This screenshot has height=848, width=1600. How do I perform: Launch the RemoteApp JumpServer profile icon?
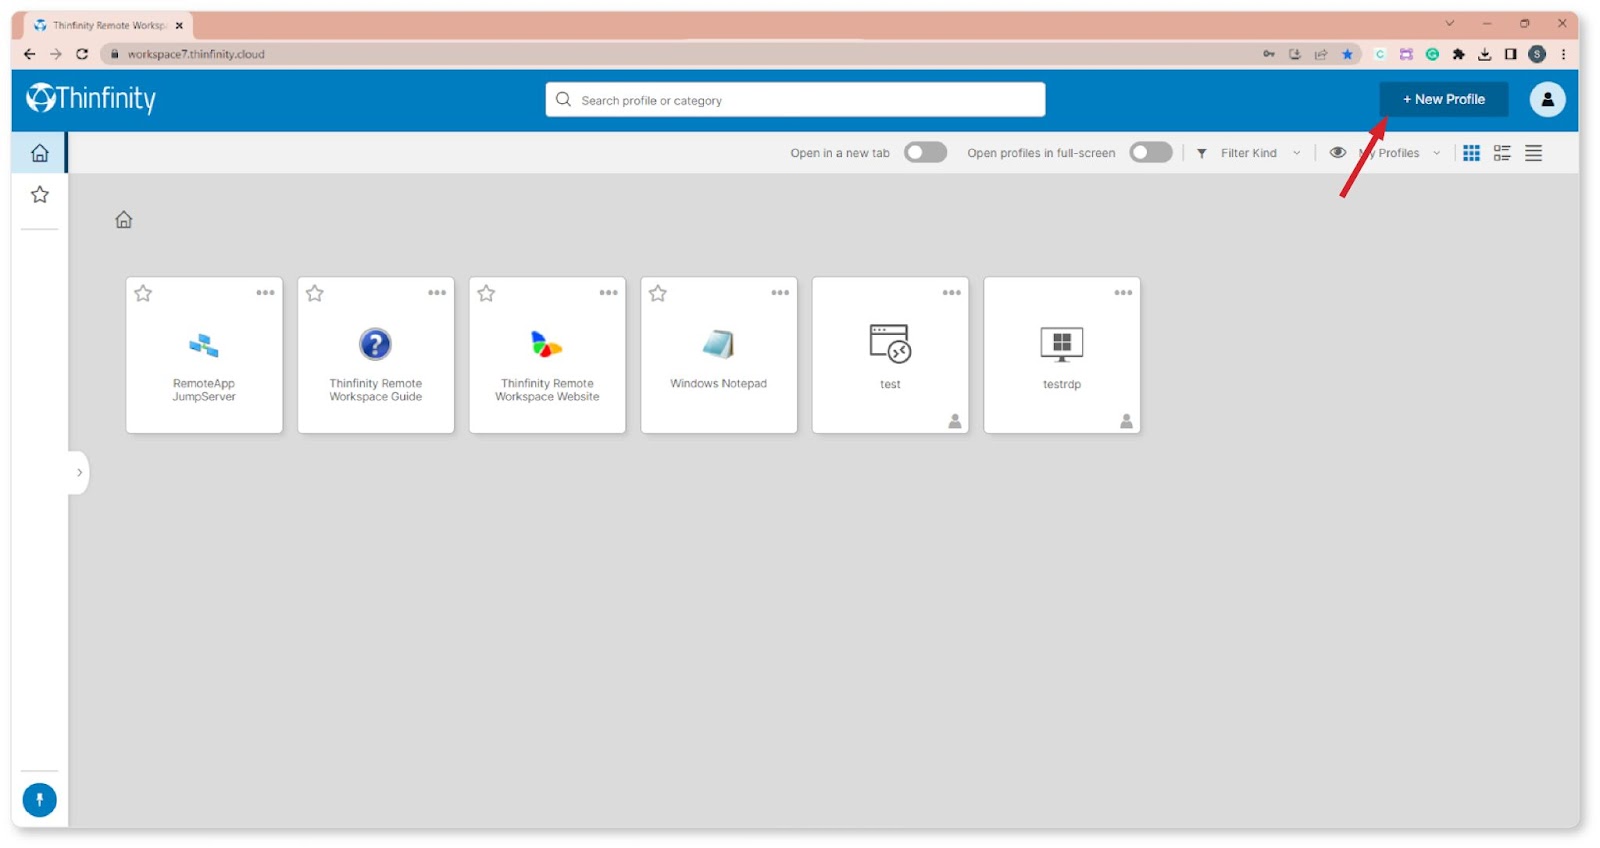point(204,346)
